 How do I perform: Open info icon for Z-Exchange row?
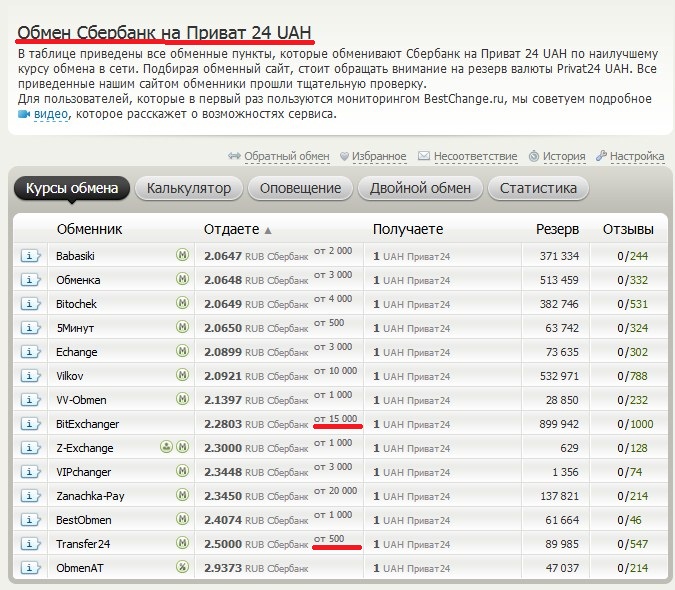[30, 448]
